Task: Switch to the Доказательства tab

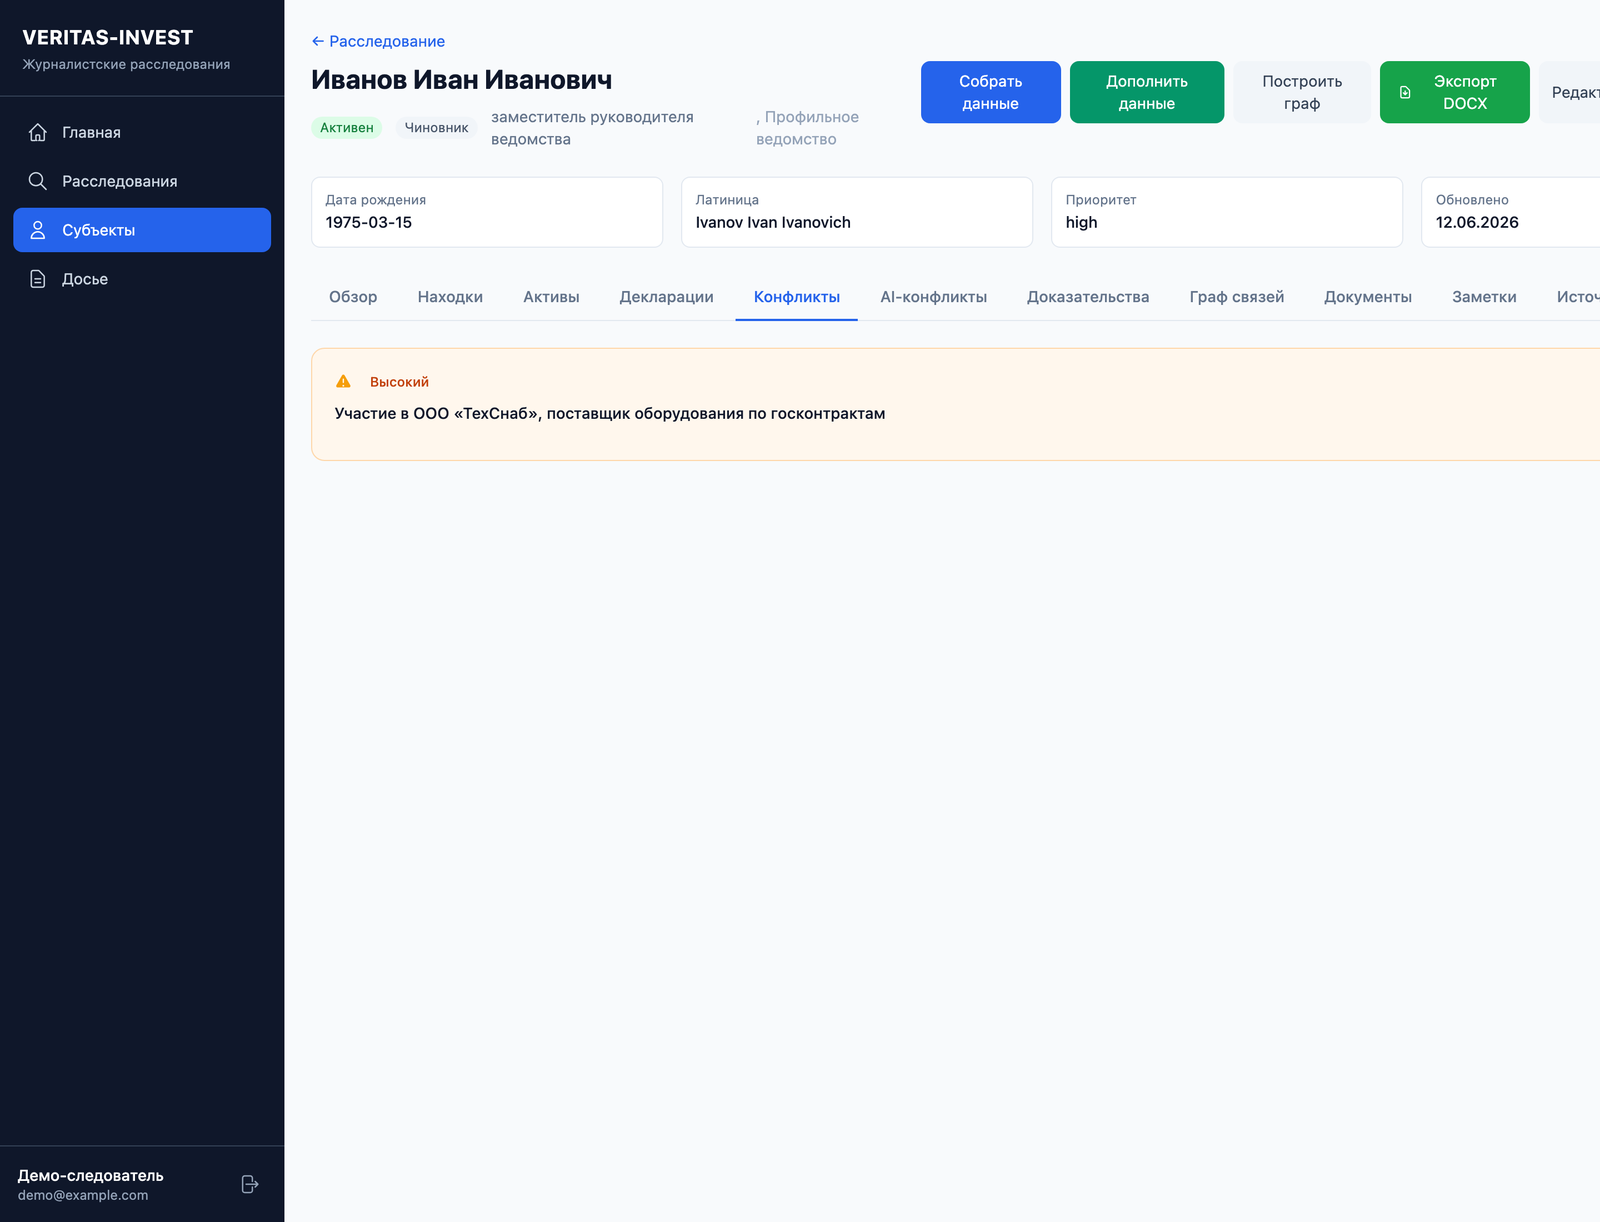Action: (x=1088, y=297)
